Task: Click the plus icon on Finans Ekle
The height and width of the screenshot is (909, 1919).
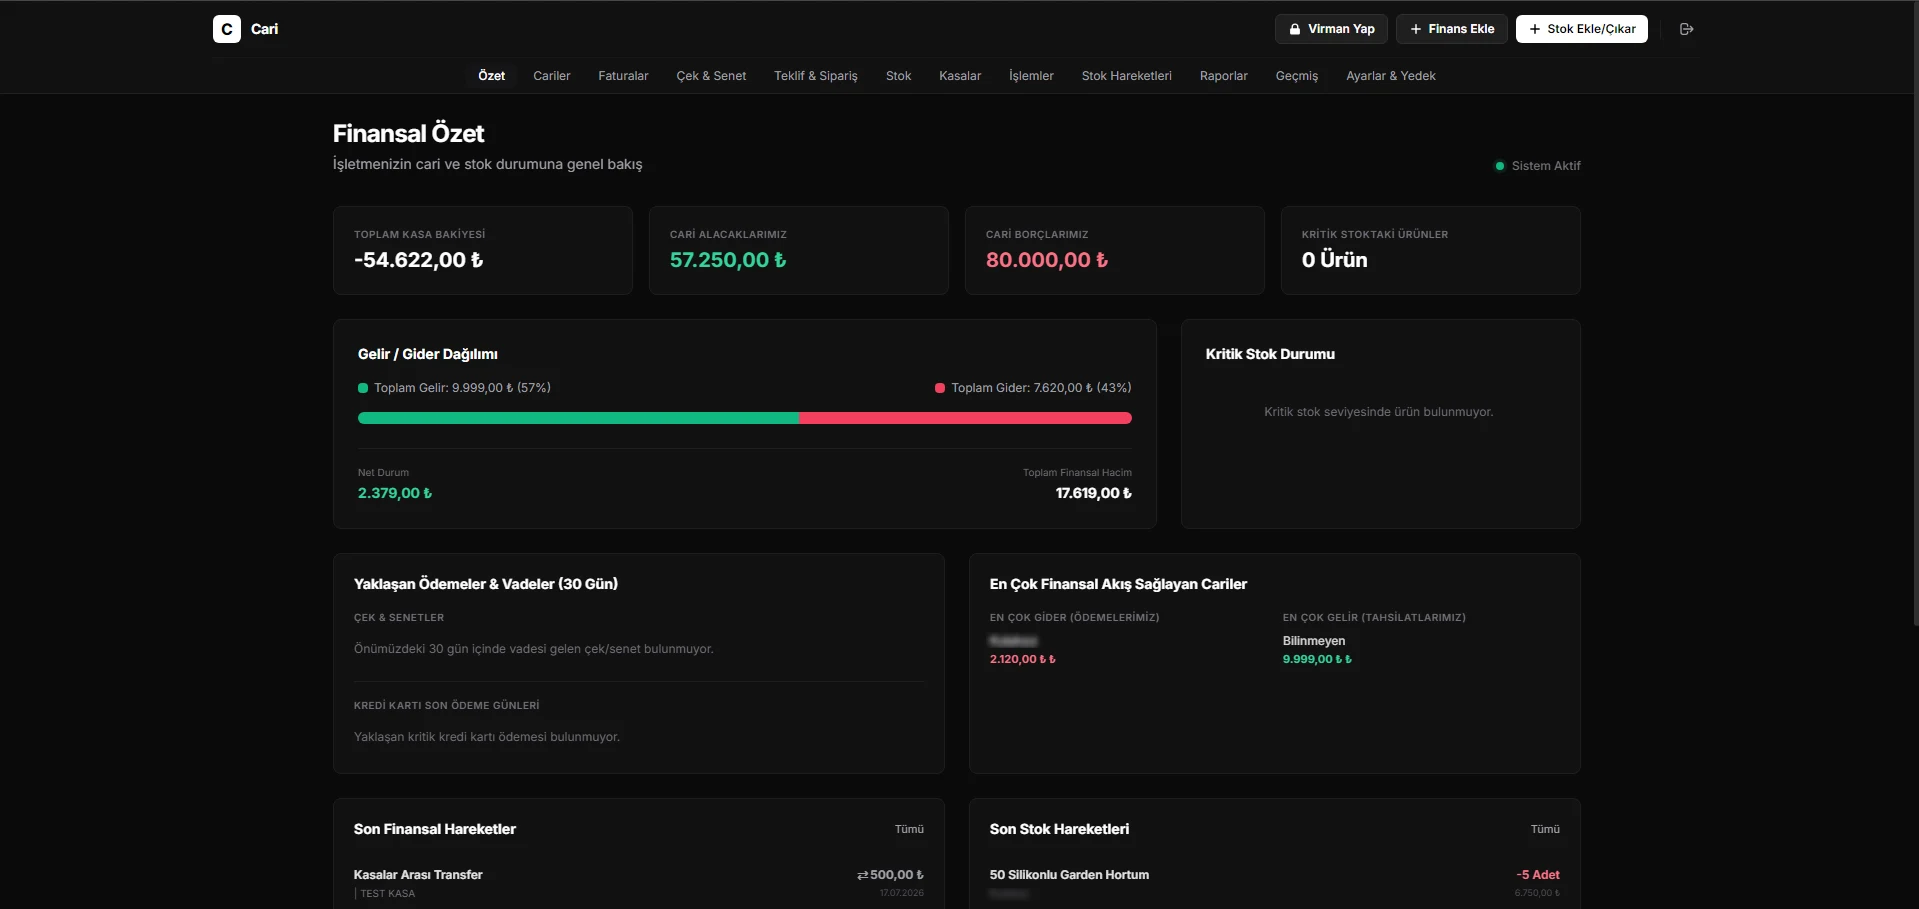Action: coord(1415,29)
